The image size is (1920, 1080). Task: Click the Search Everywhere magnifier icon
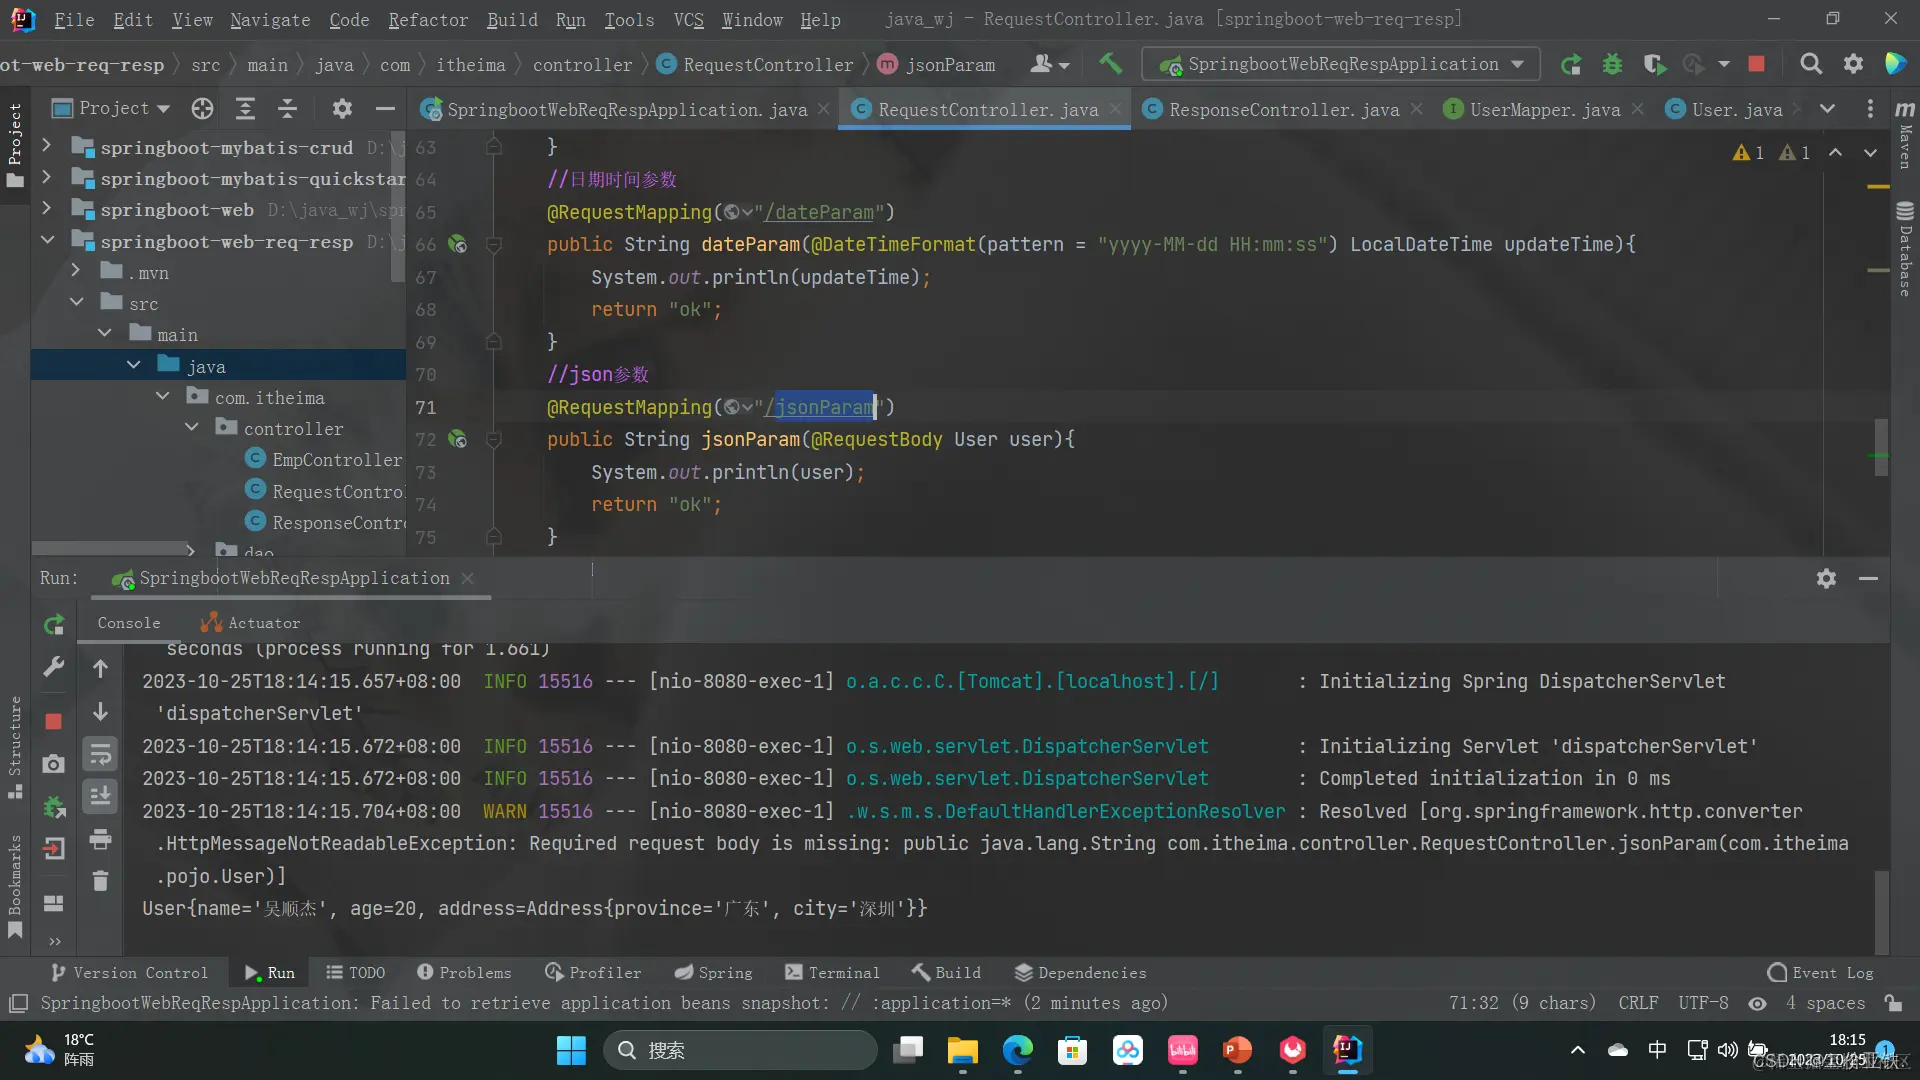(1810, 64)
